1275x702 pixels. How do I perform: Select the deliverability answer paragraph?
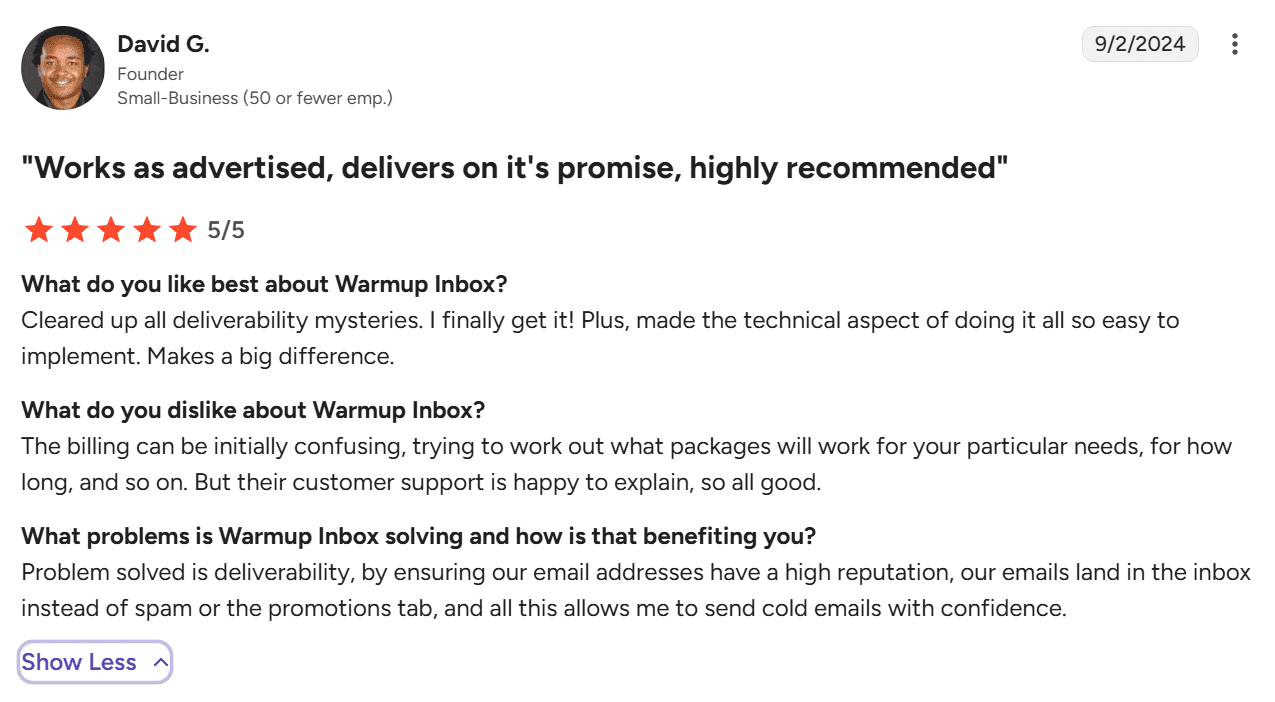630,586
